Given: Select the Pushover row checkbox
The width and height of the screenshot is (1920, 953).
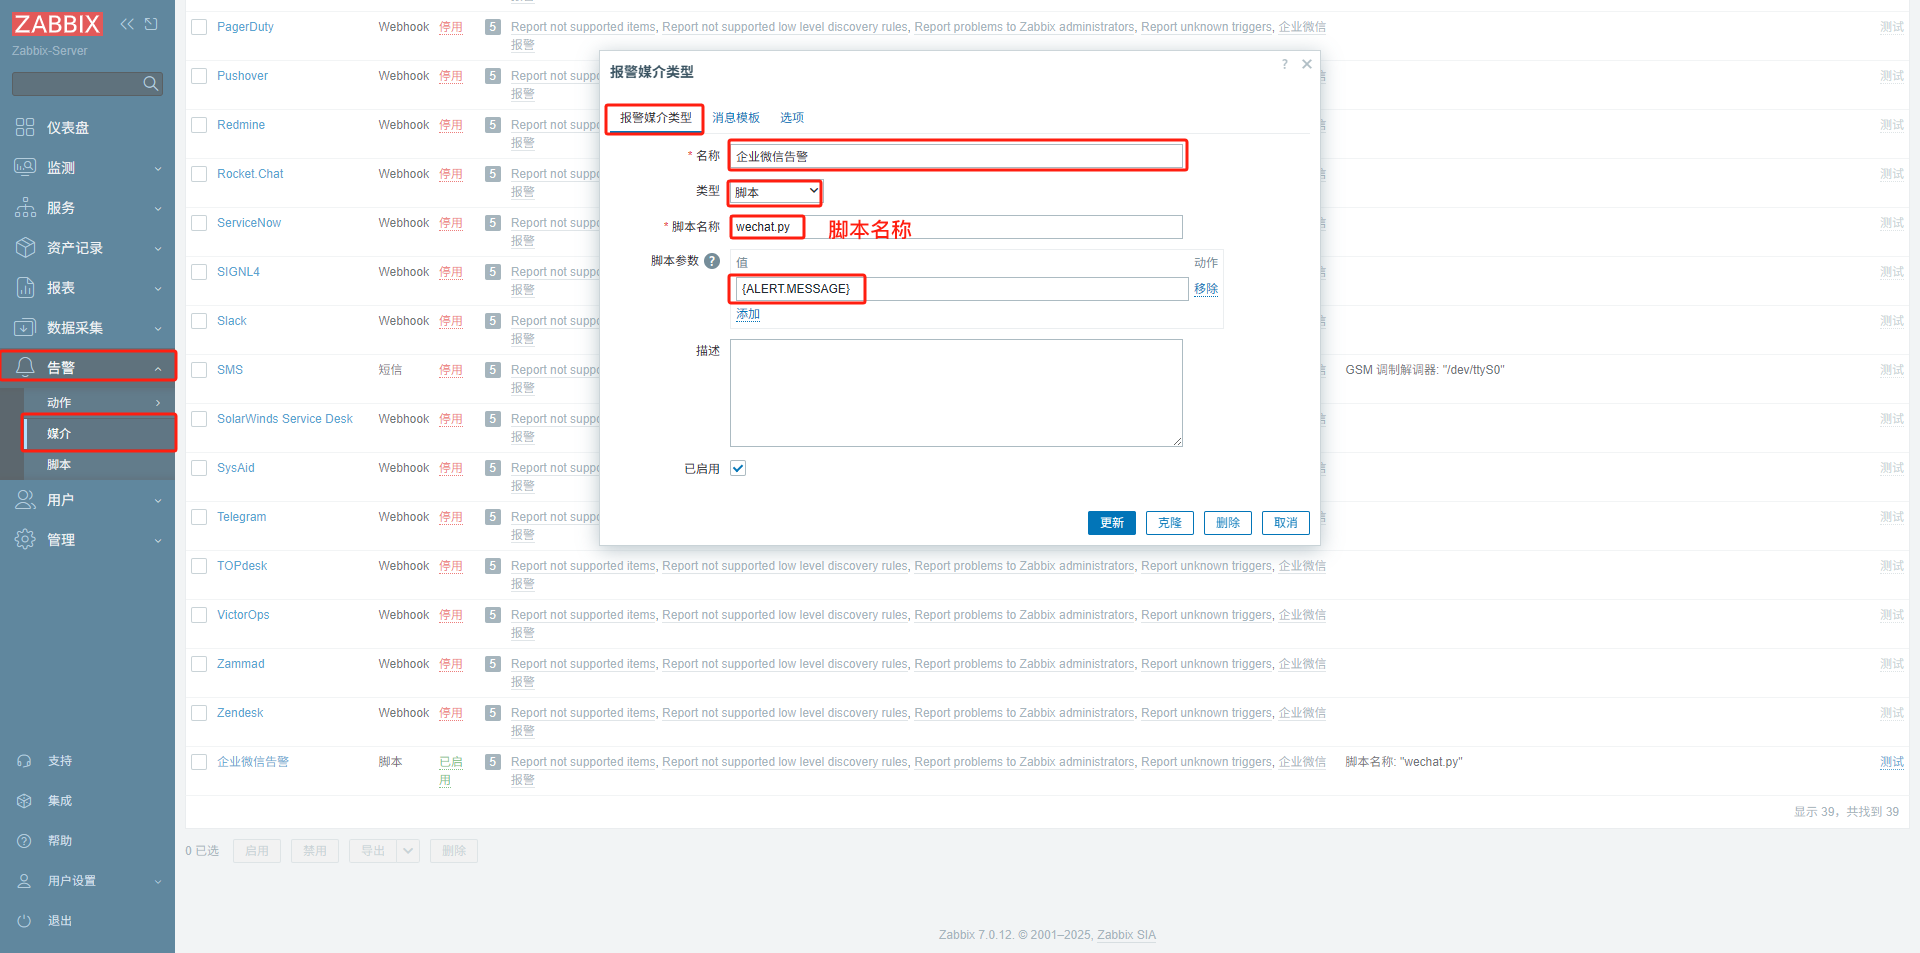Looking at the screenshot, I should [199, 76].
